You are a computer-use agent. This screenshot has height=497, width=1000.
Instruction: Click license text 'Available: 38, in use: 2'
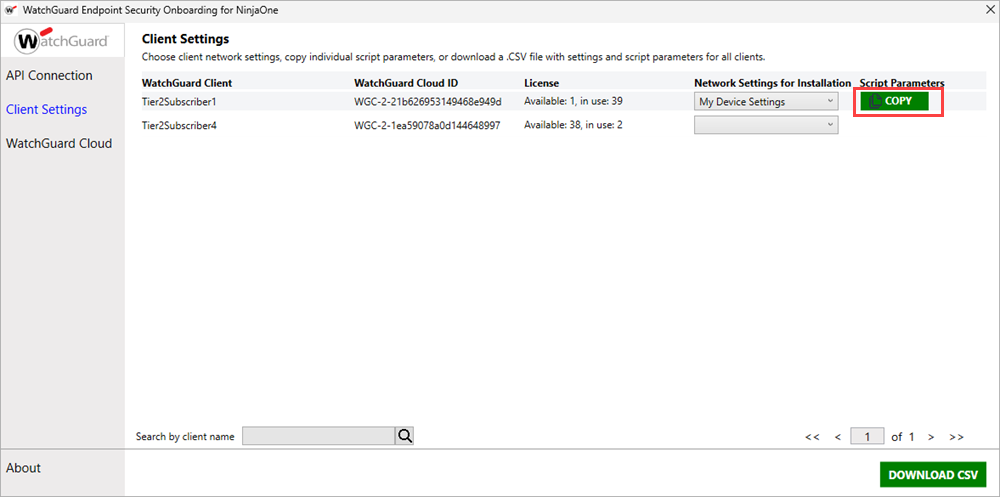click(x=573, y=125)
